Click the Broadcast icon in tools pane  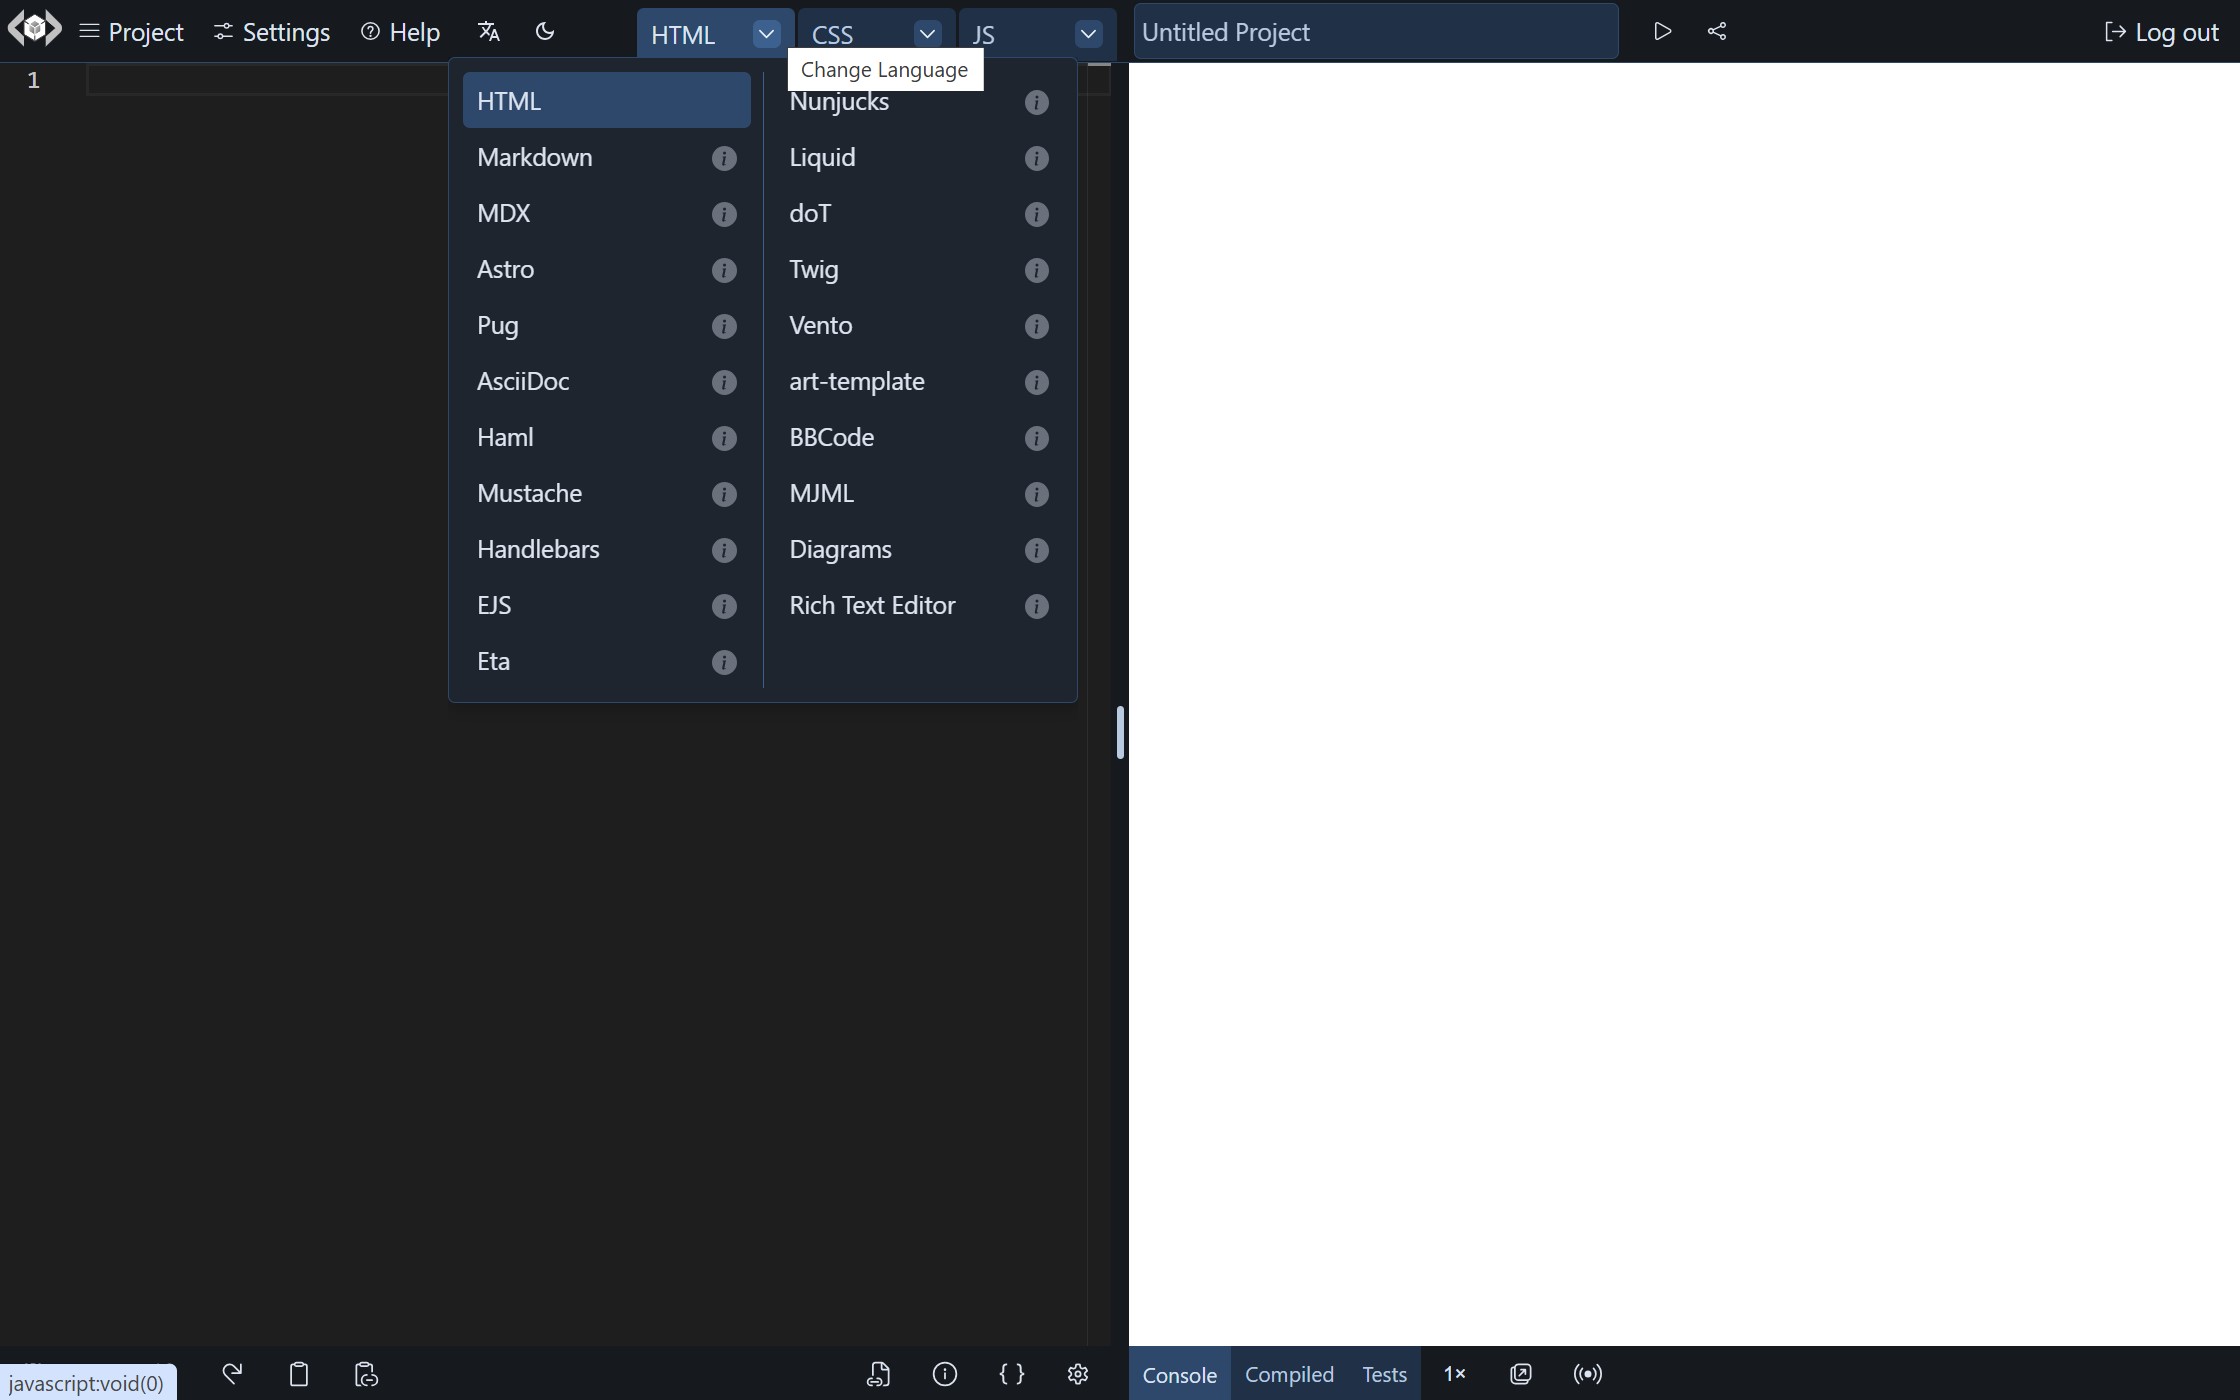1587,1374
